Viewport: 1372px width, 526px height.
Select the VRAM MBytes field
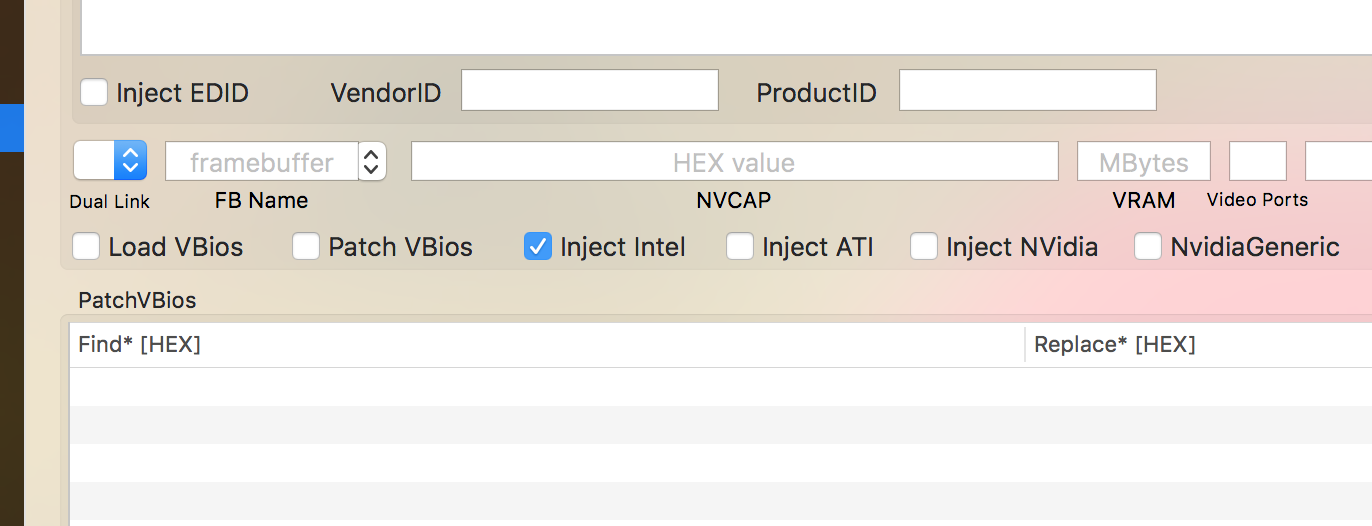(1143, 161)
